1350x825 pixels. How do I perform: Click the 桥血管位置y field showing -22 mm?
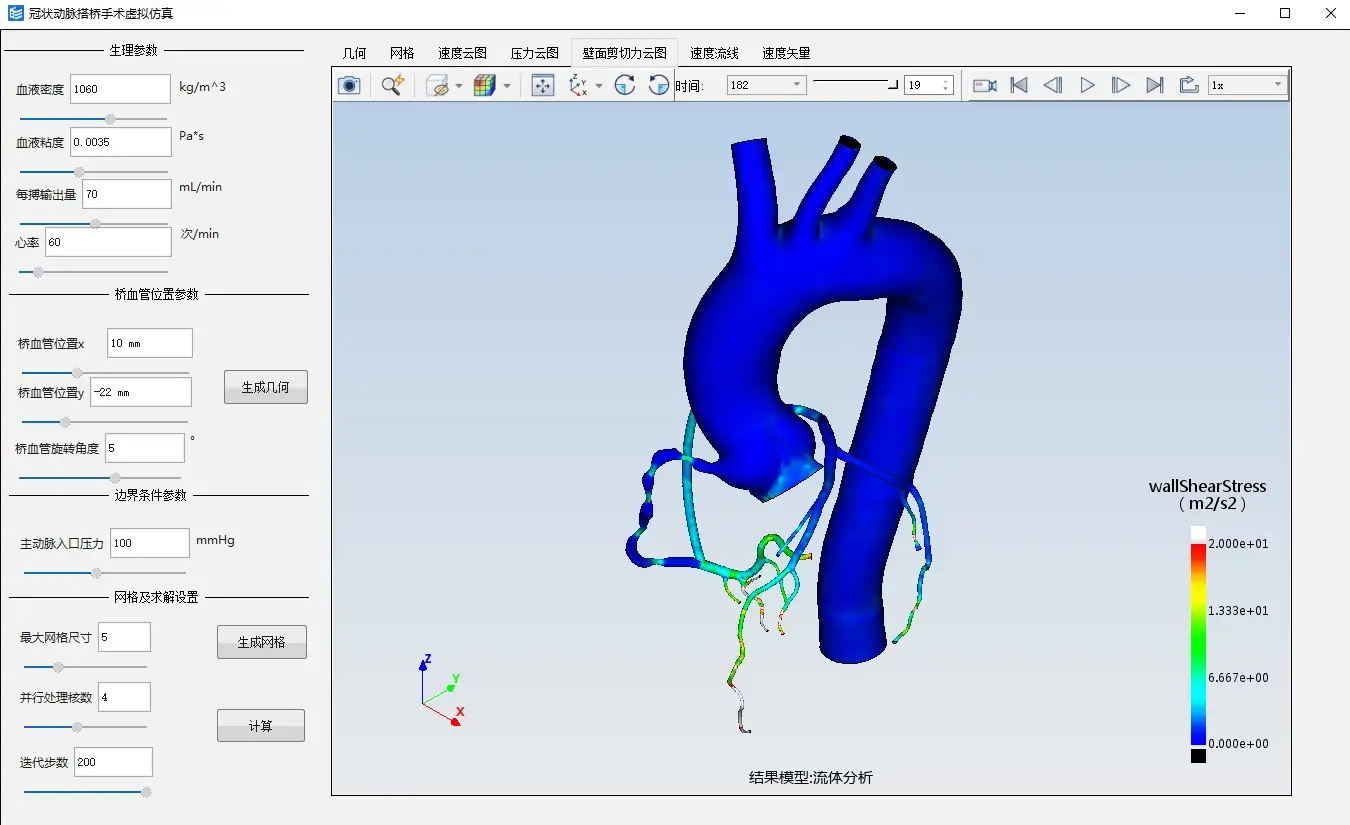point(141,392)
